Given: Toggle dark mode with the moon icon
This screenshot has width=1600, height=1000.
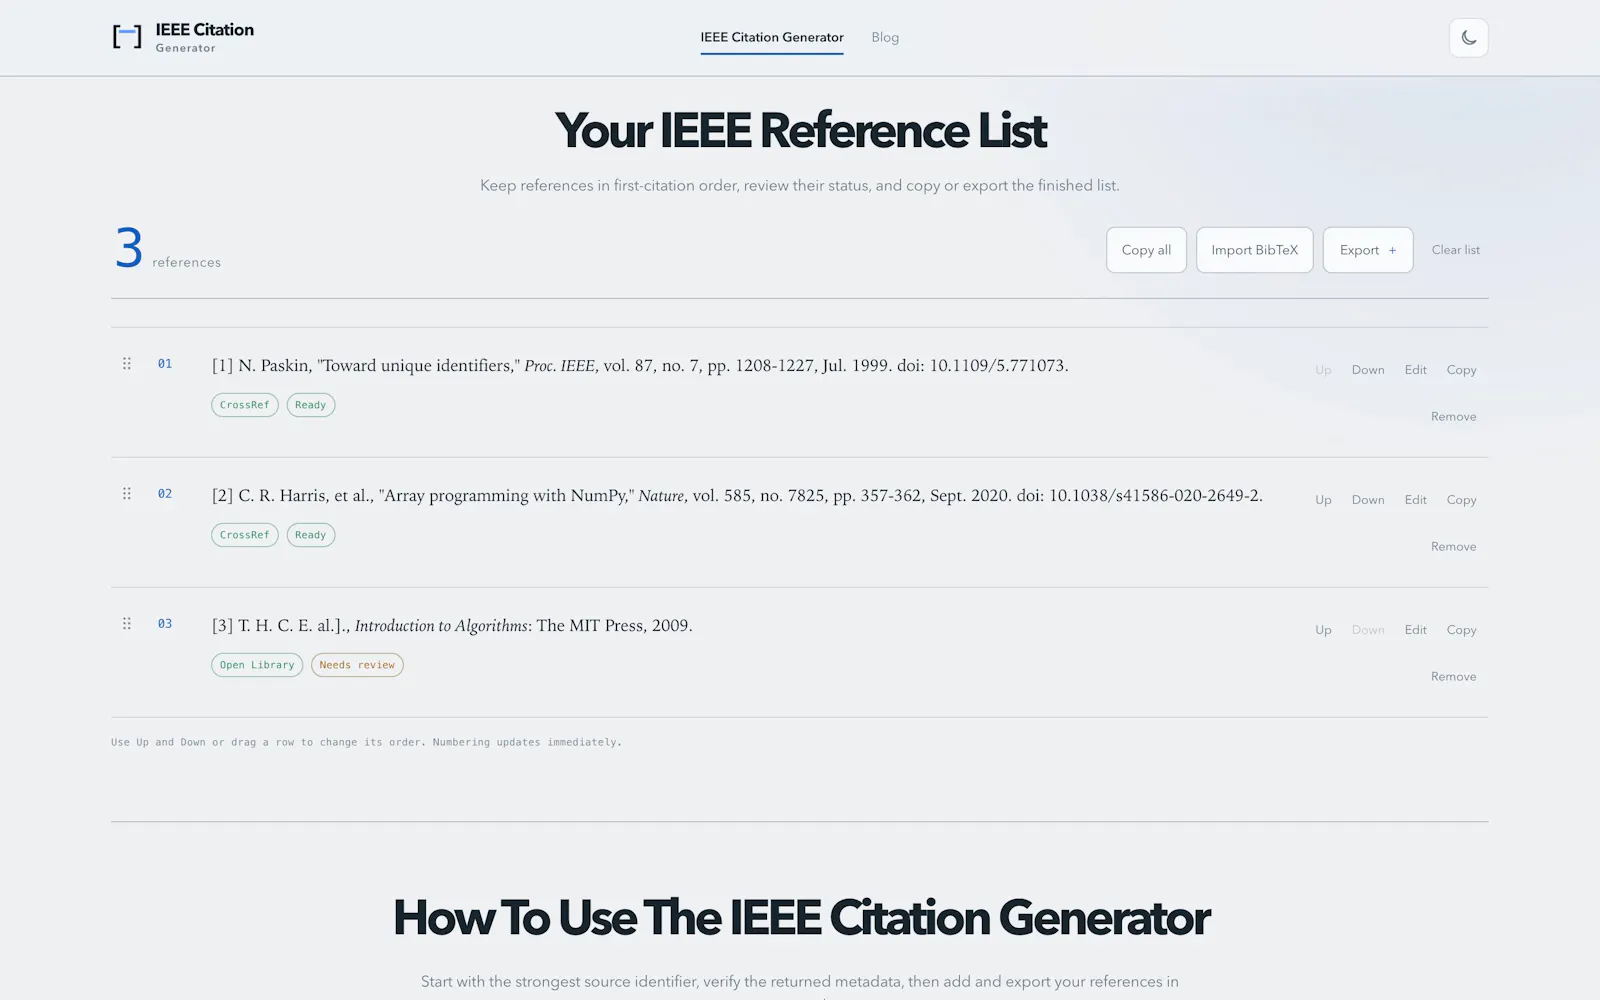Looking at the screenshot, I should 1468,38.
